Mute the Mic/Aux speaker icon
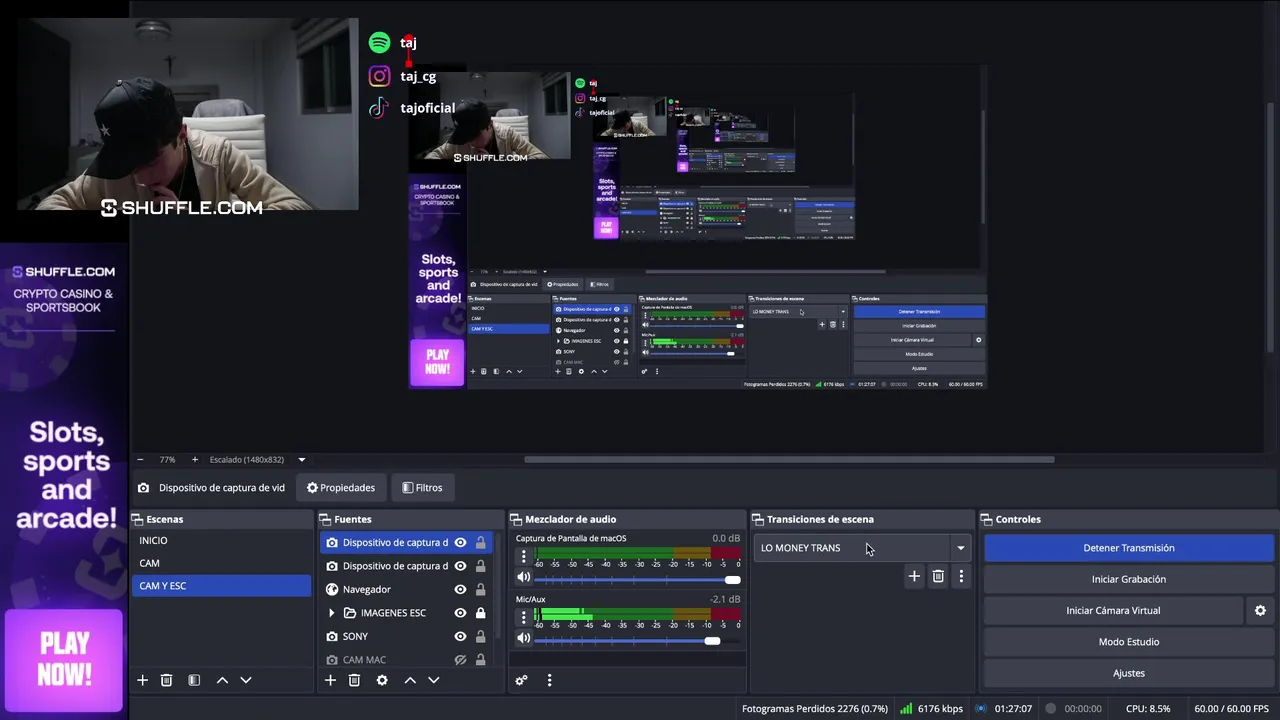1280x720 pixels. point(523,638)
